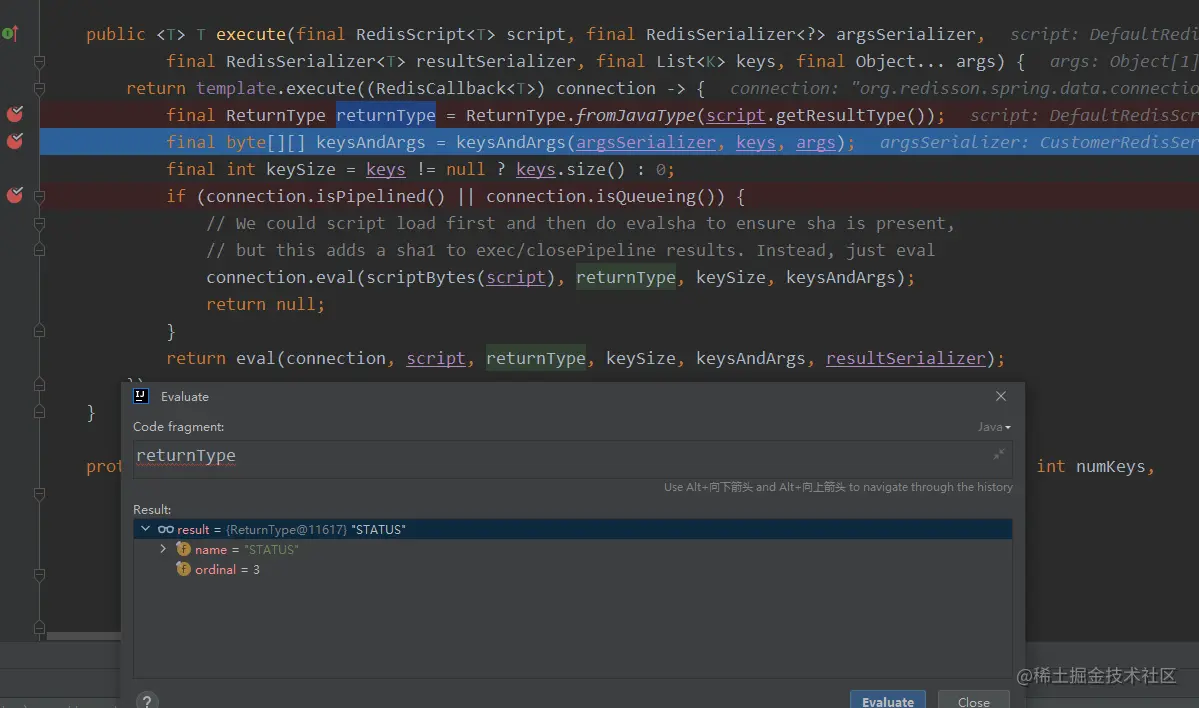Expand the name field node
Image resolution: width=1199 pixels, height=708 pixels.
(163, 549)
